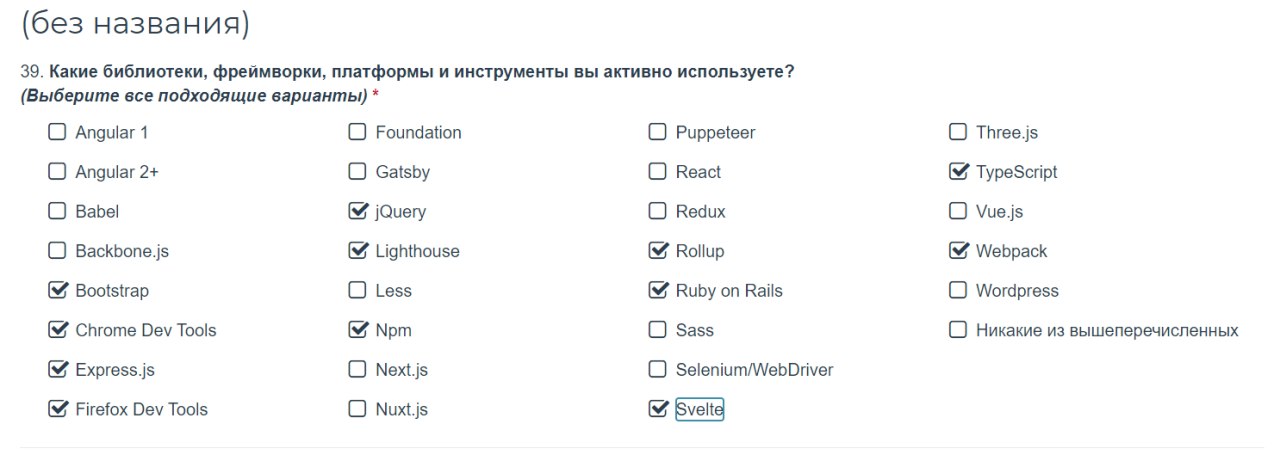Check the Foundation checkbox
The width and height of the screenshot is (1280, 461).
(357, 132)
